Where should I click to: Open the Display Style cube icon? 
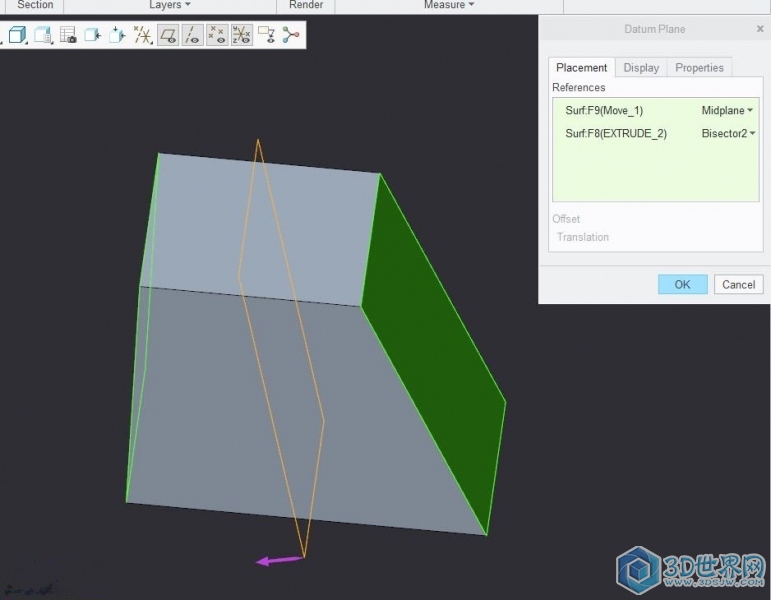click(17, 35)
